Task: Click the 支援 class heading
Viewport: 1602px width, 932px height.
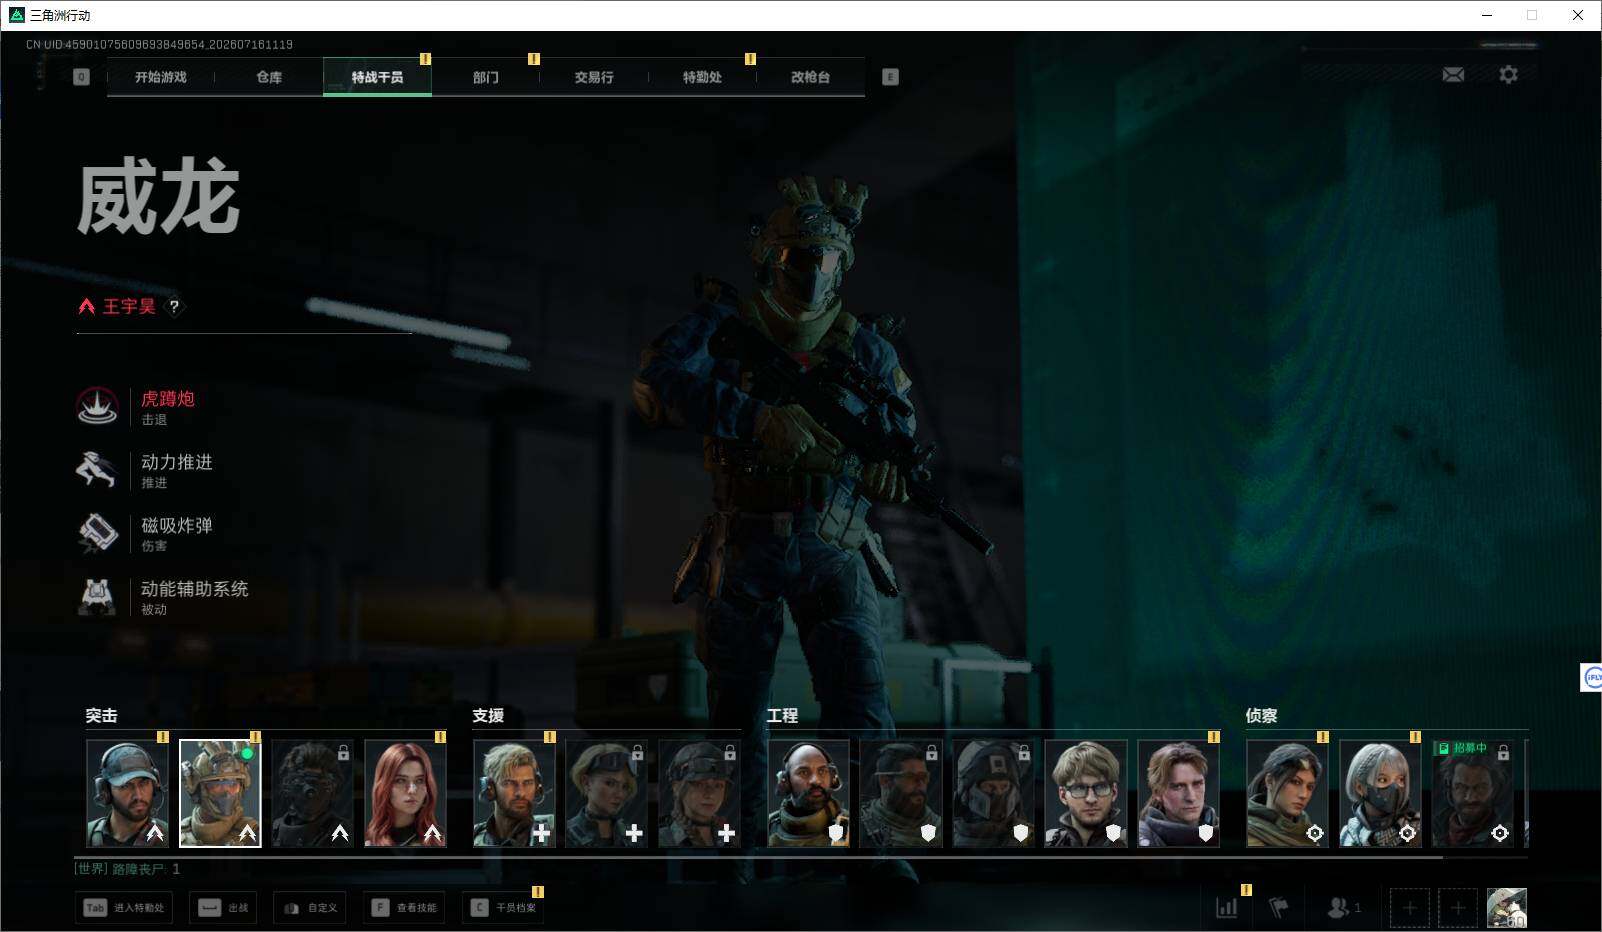Action: pyautogui.click(x=488, y=716)
